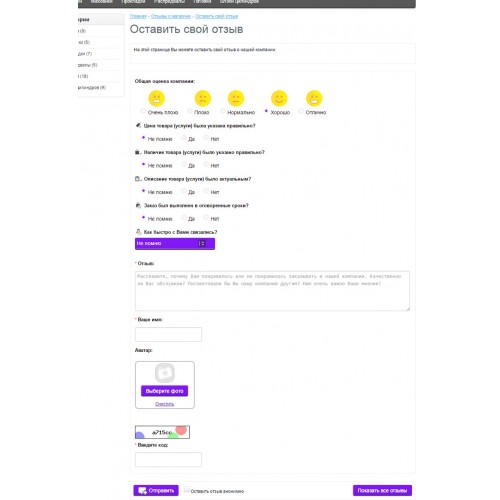Click the avatar placeholder photo icon
500x500 pixels.
[165, 373]
